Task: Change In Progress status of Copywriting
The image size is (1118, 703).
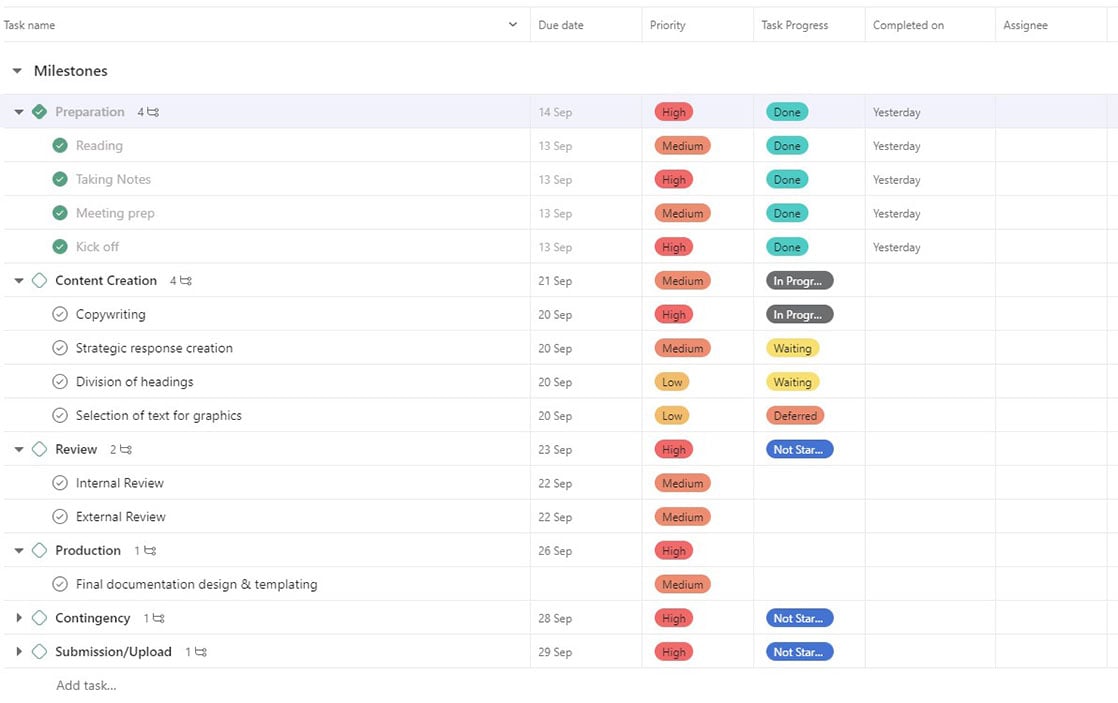Action: (799, 314)
